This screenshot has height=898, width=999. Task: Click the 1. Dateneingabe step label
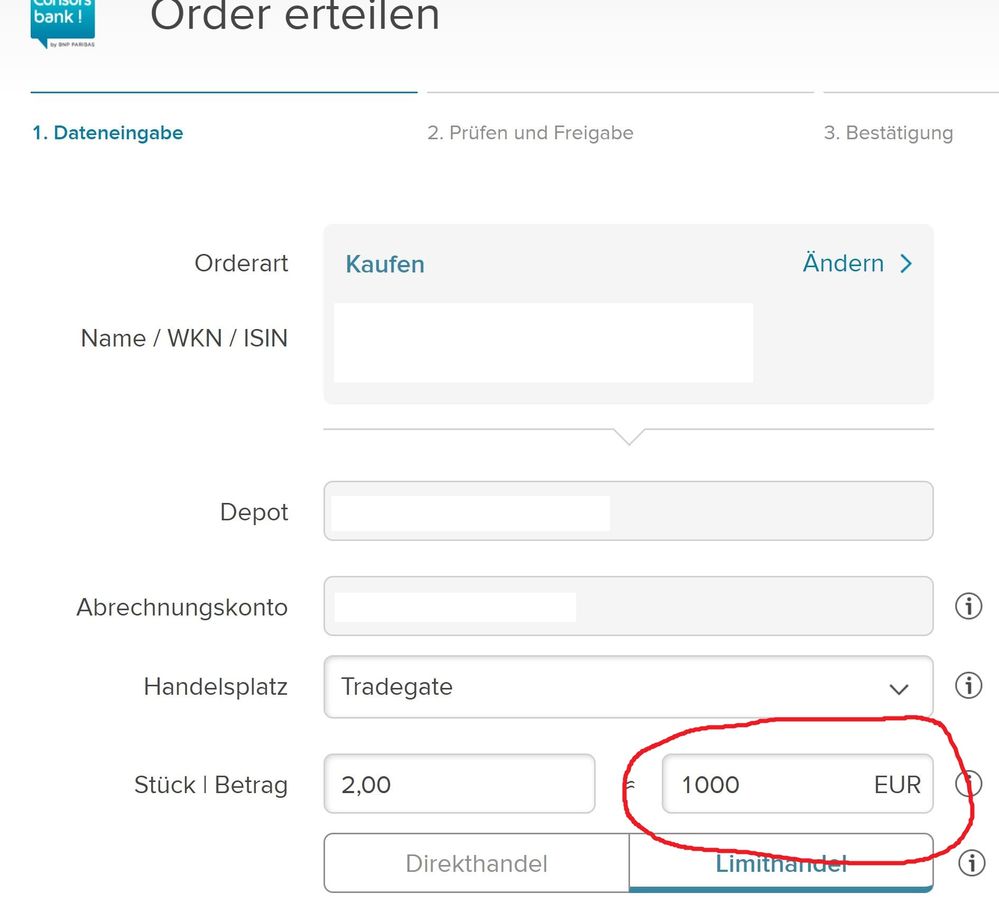(x=108, y=132)
